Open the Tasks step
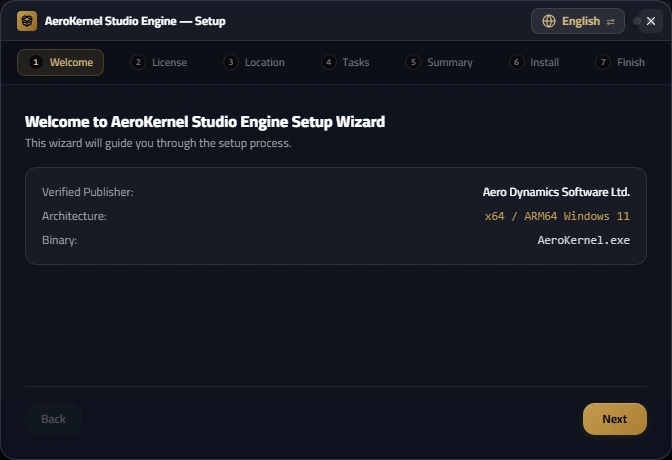Screen dimensions: 672x460 click(345, 62)
